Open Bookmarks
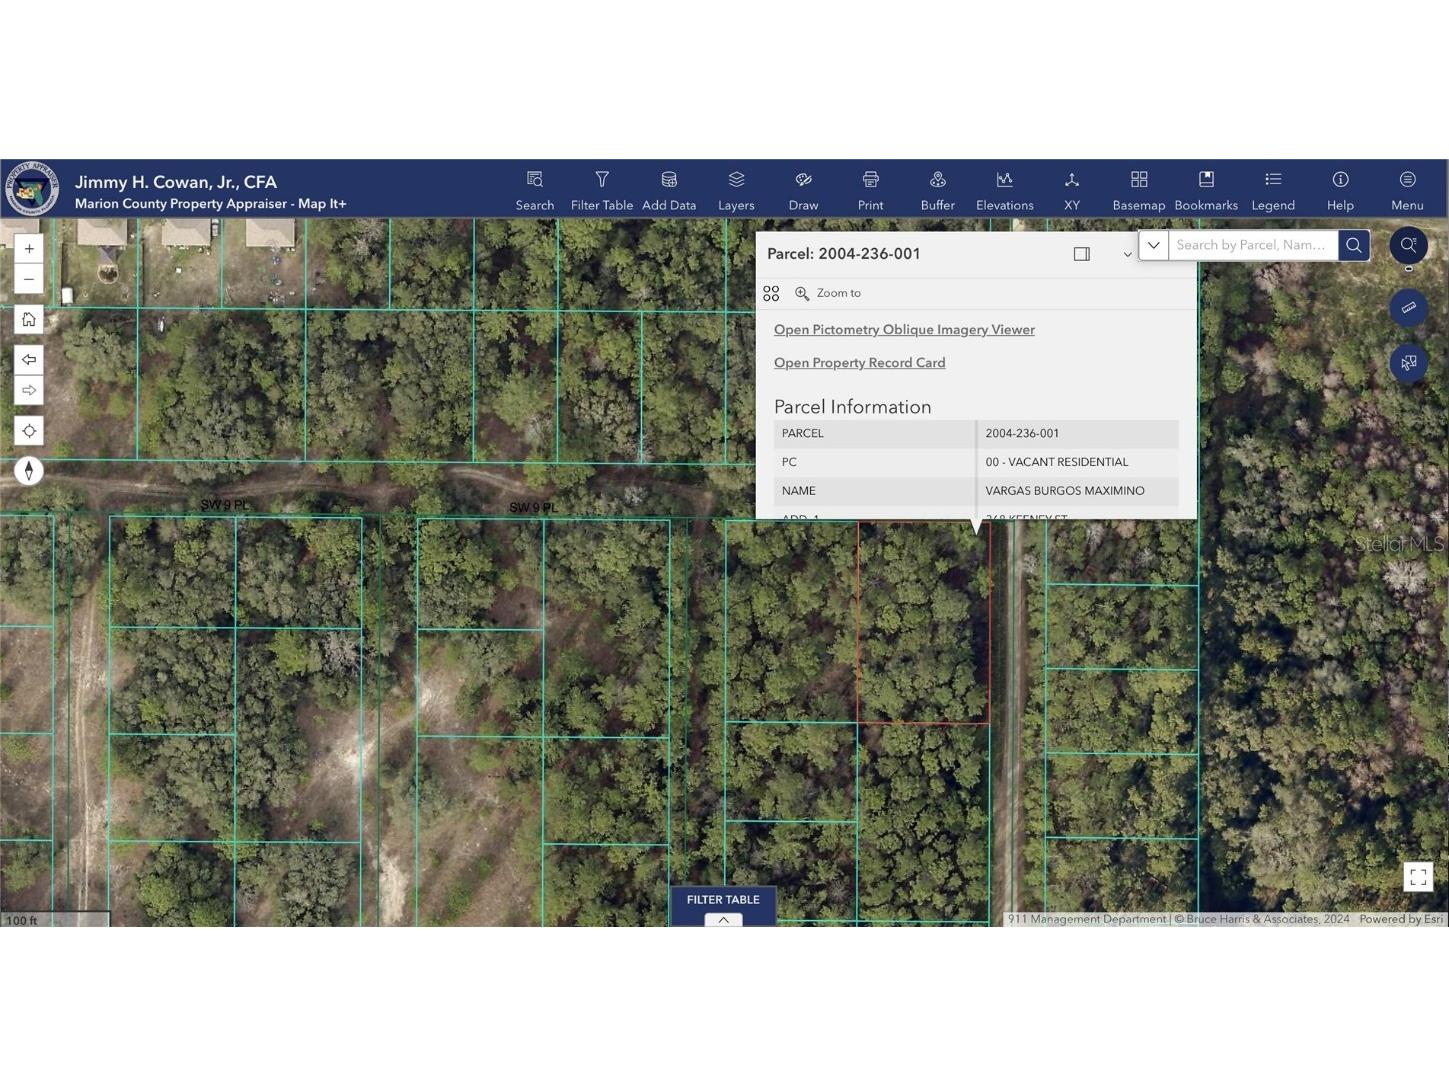The height and width of the screenshot is (1086, 1449). [x=1206, y=190]
